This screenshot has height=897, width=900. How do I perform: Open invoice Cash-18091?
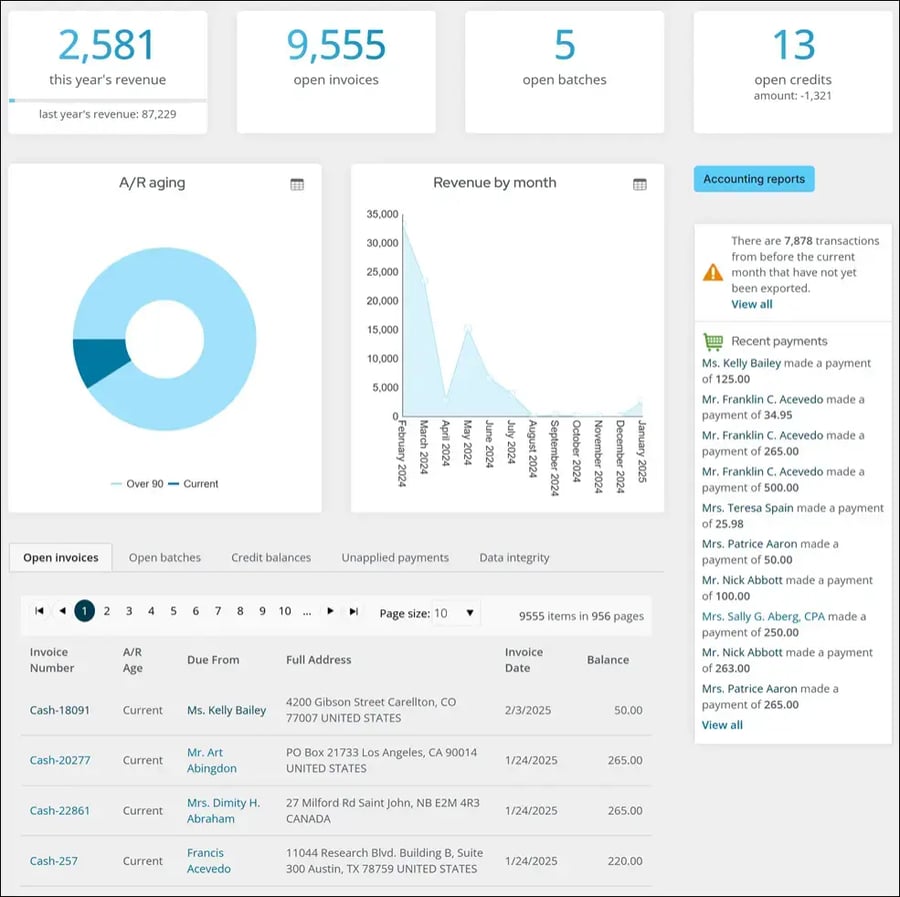pyautogui.click(x=59, y=710)
